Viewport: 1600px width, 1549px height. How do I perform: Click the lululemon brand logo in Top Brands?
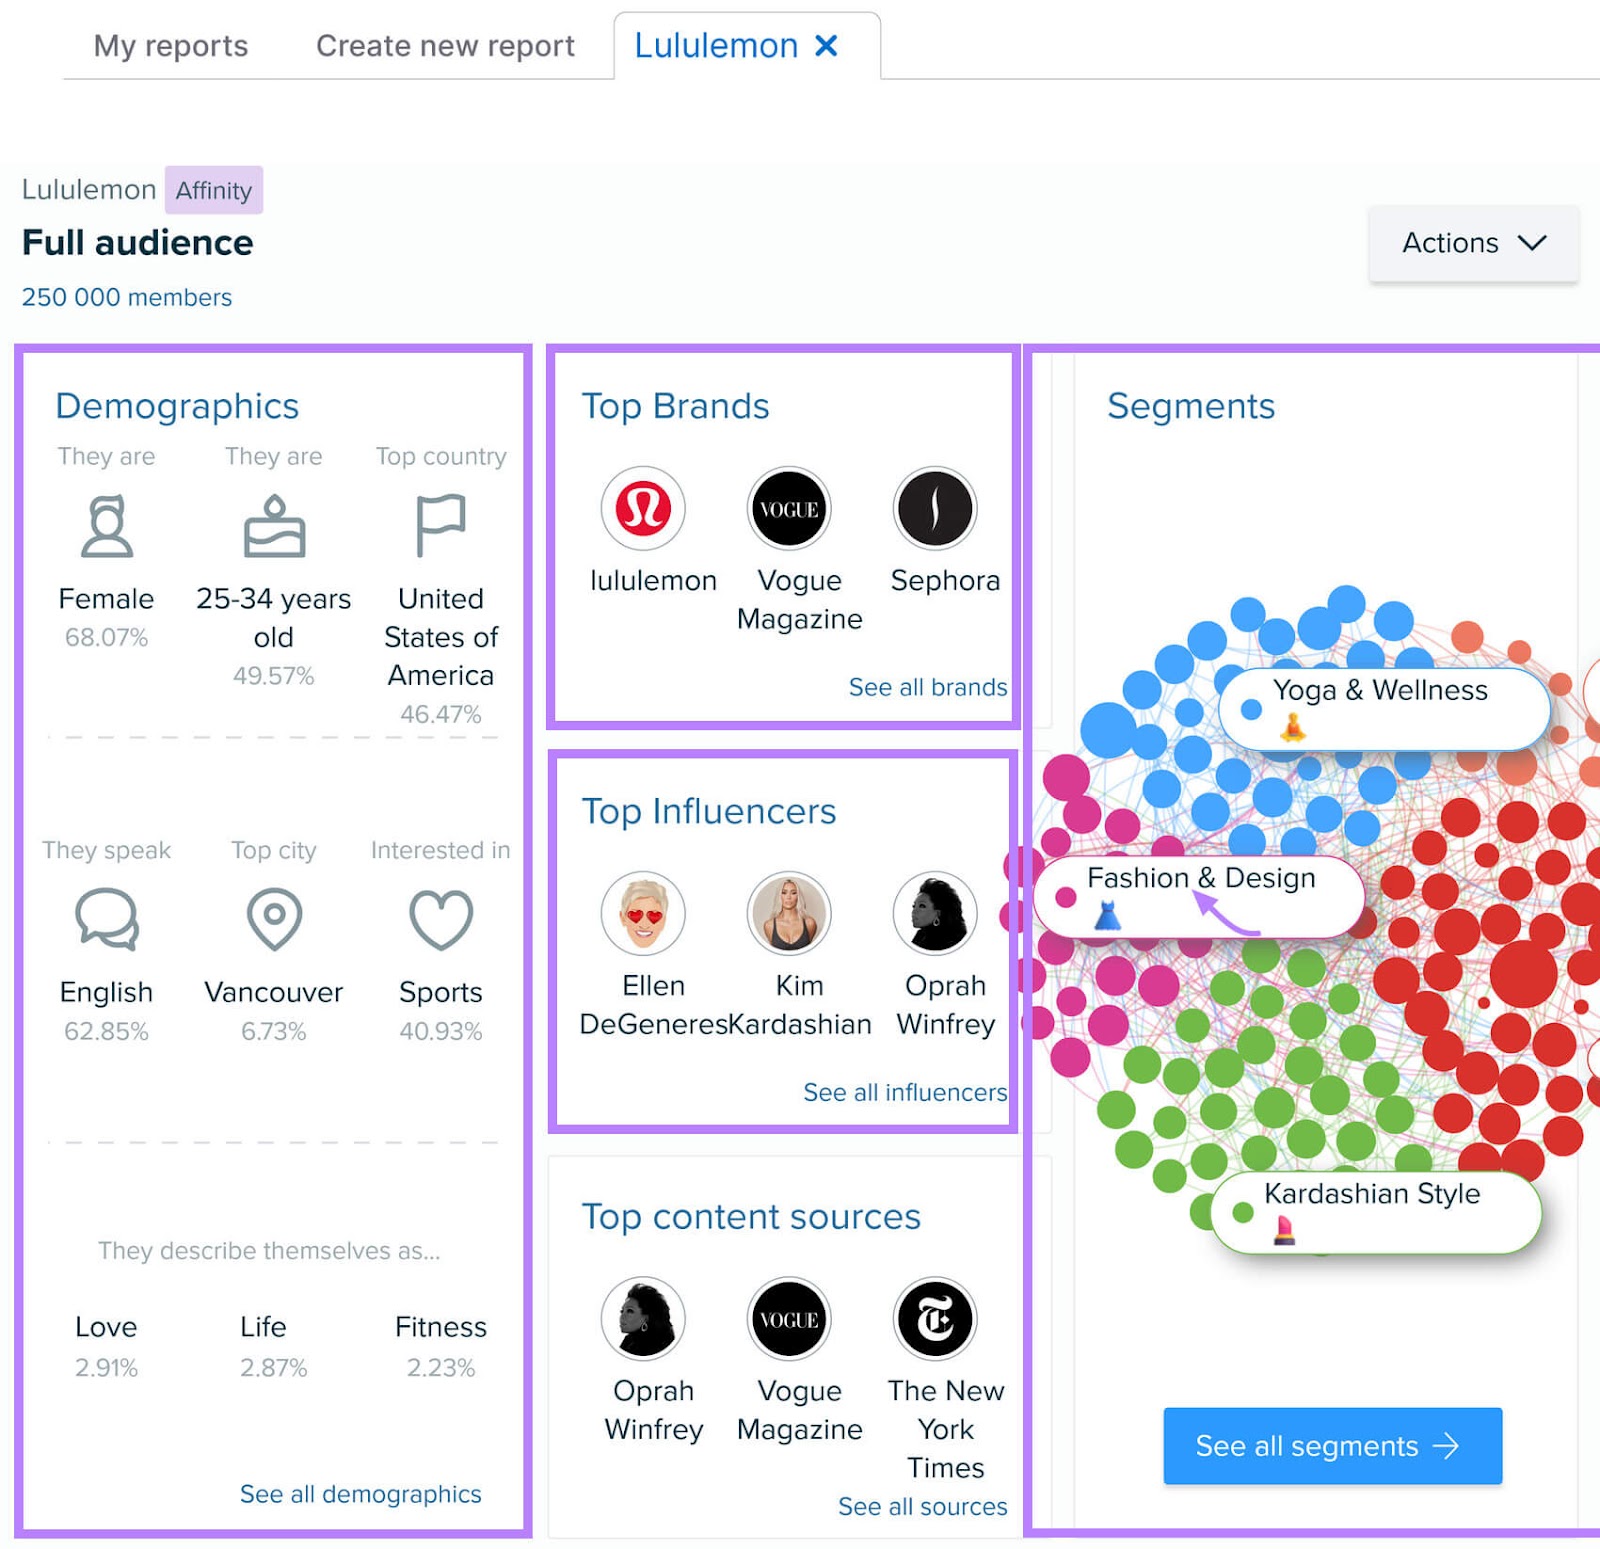tap(644, 508)
